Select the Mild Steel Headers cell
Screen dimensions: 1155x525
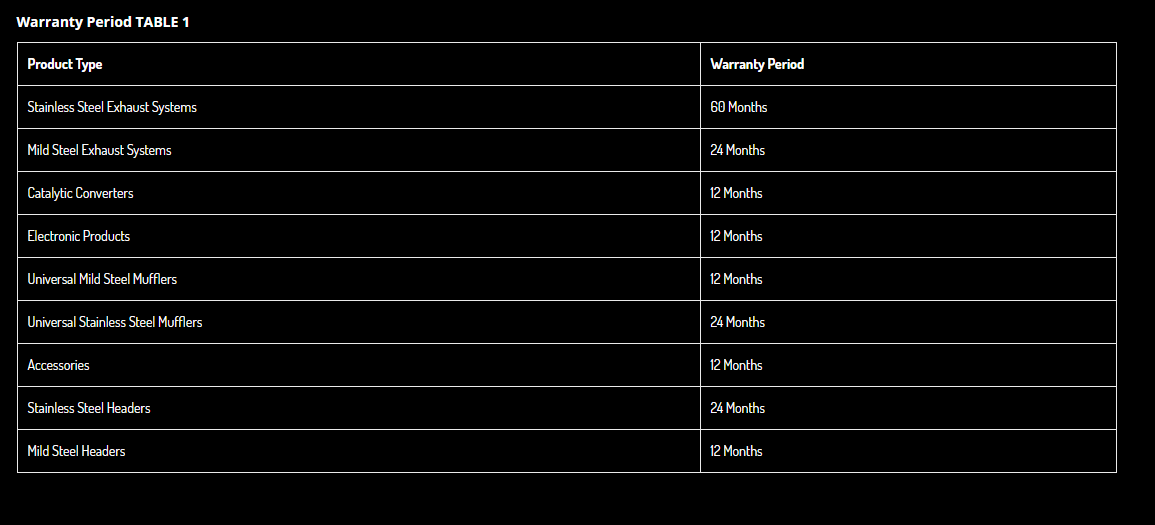(x=359, y=451)
